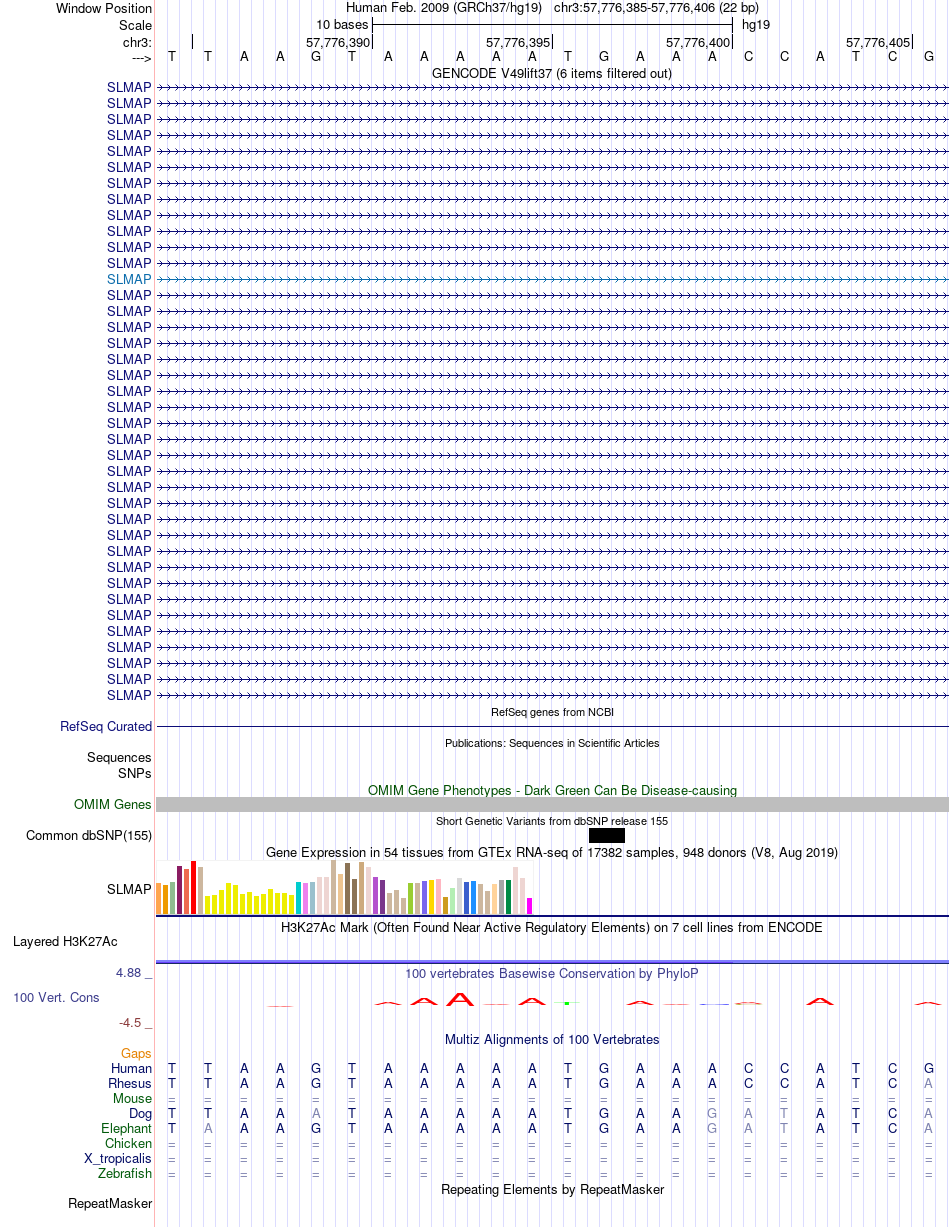Open the Repeating Elements by RepeatMasker title

pos(552,1190)
